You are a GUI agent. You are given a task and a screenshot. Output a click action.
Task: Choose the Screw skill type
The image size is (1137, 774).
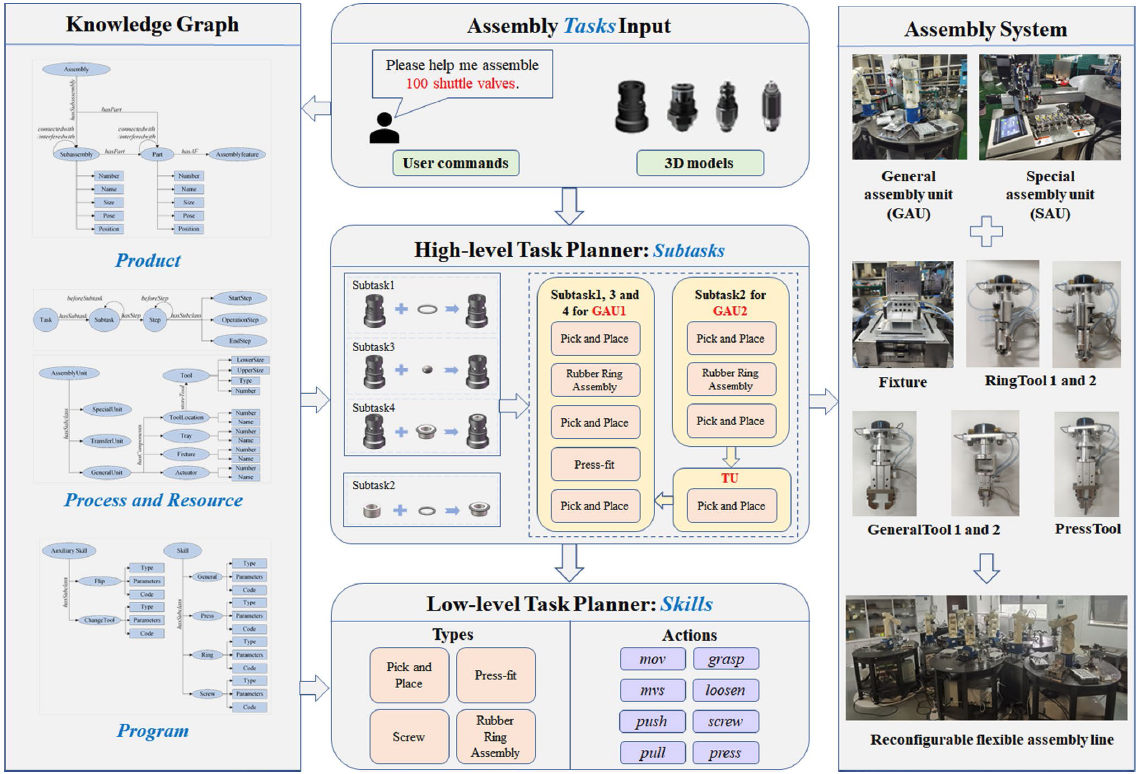tap(408, 736)
